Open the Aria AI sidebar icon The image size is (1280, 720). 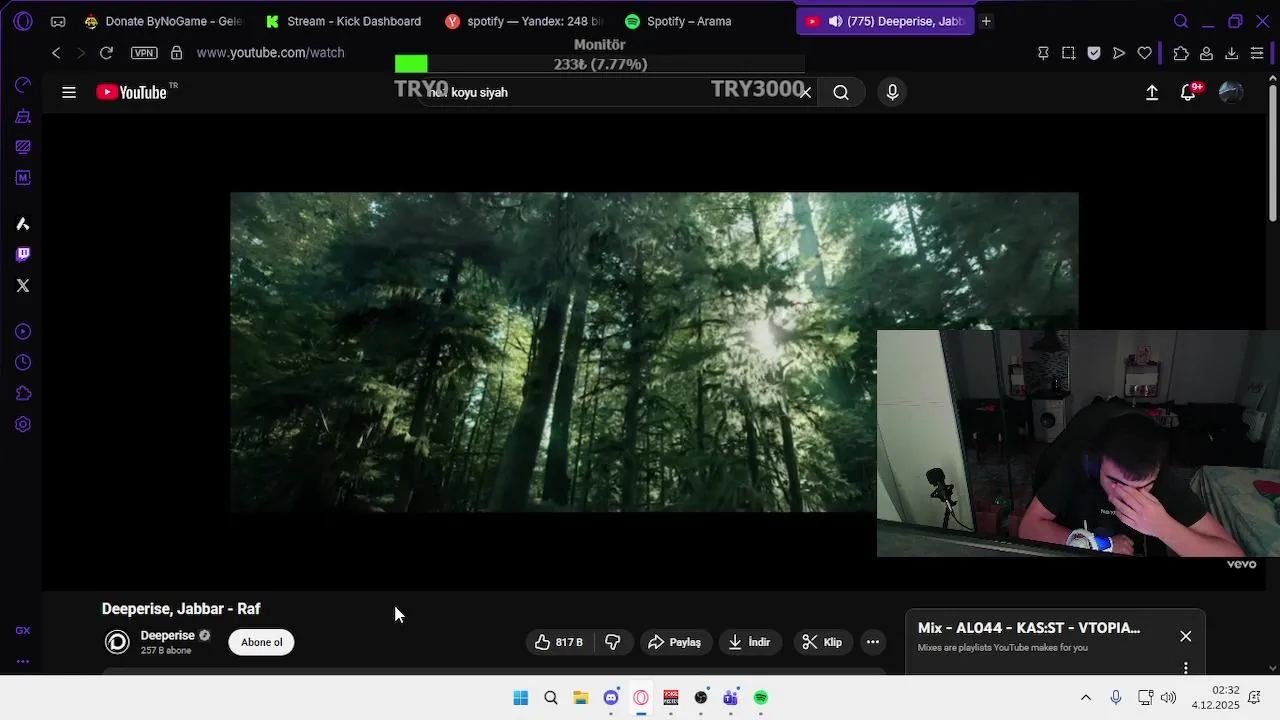[x=23, y=224]
